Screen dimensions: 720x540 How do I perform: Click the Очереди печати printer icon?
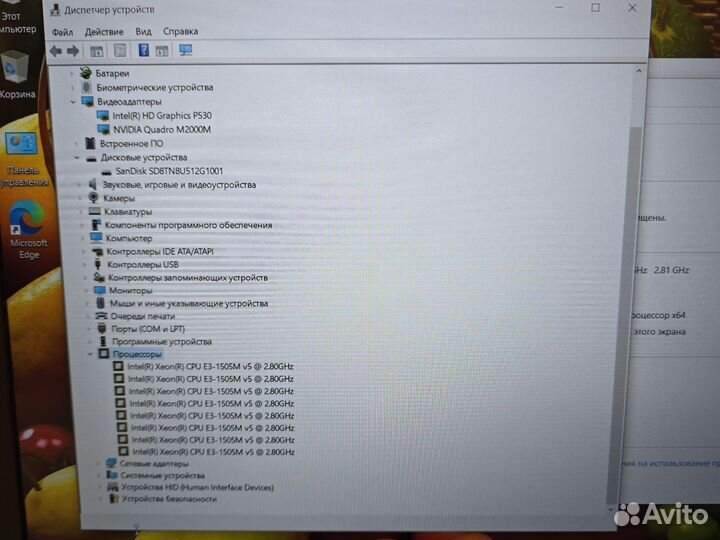pos(101,316)
